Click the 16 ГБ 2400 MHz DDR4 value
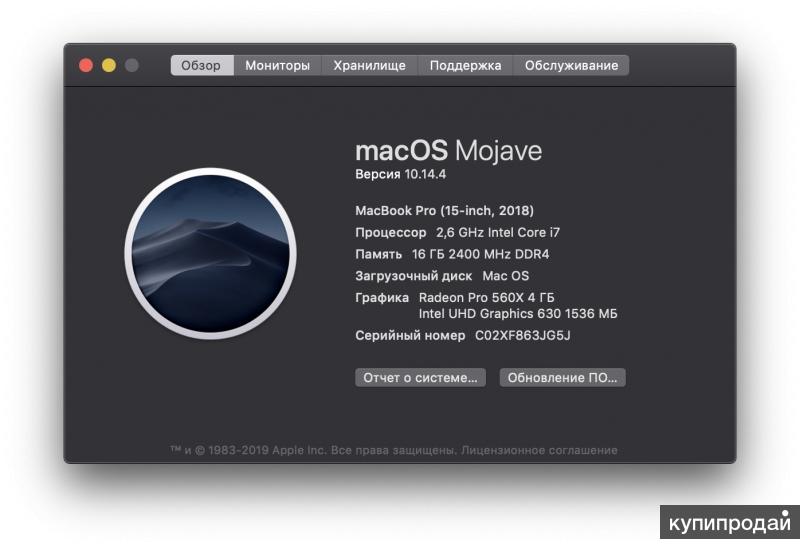 (481, 254)
